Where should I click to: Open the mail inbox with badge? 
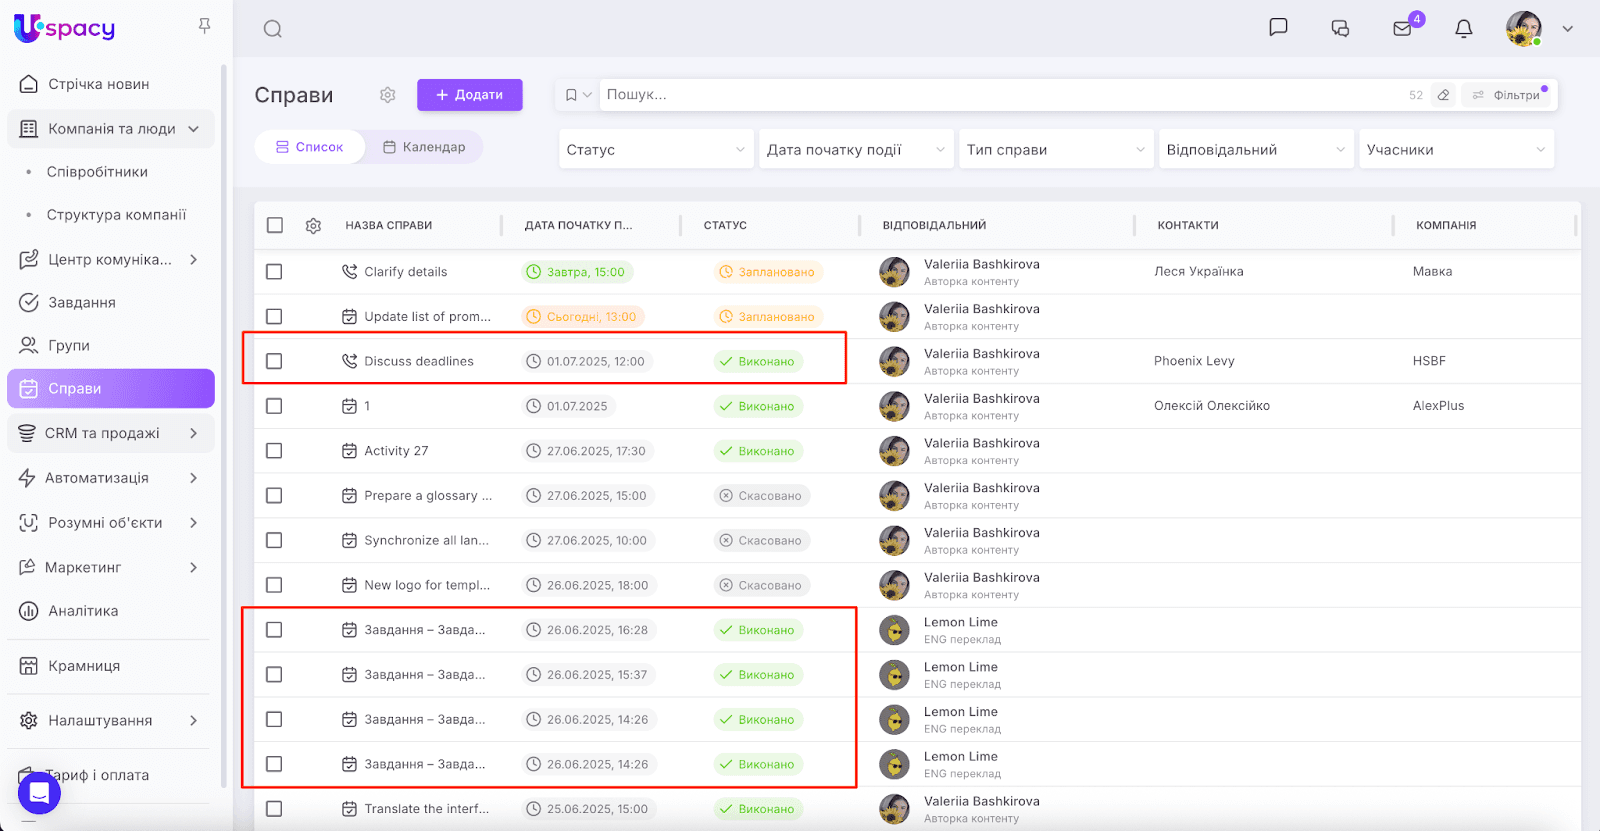pyautogui.click(x=1402, y=29)
